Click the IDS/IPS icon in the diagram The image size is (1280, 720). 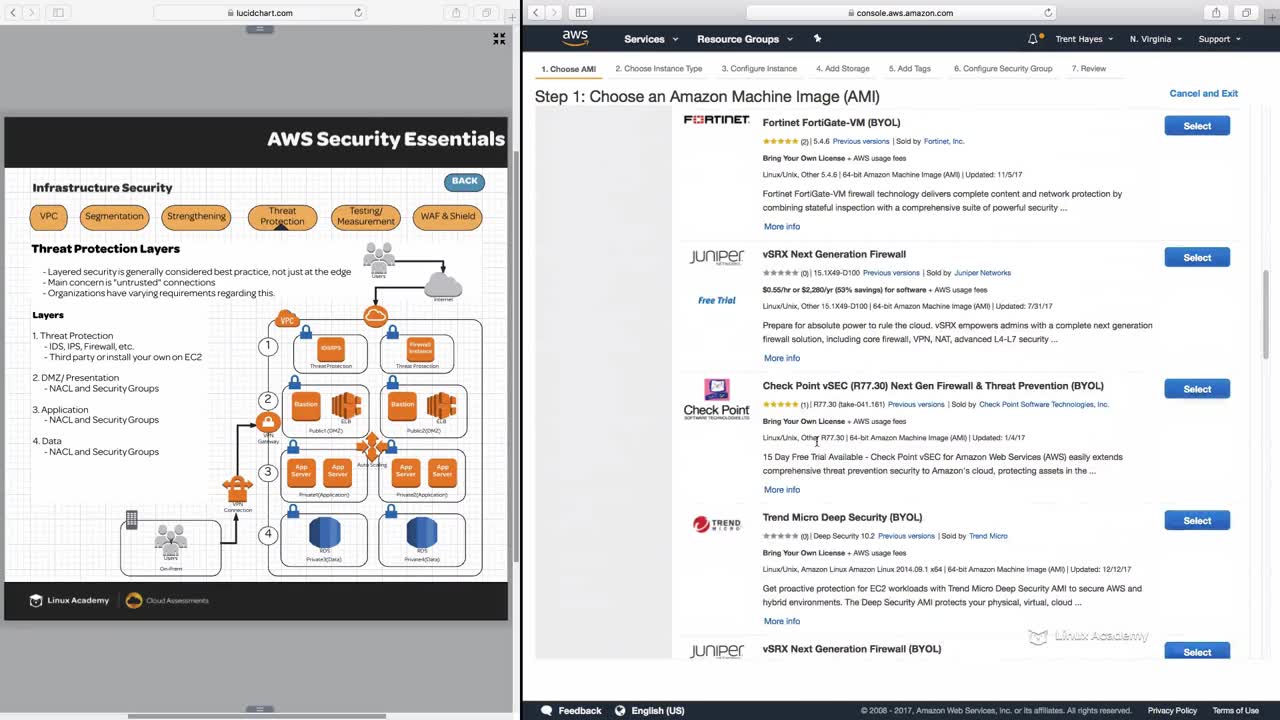click(x=331, y=349)
